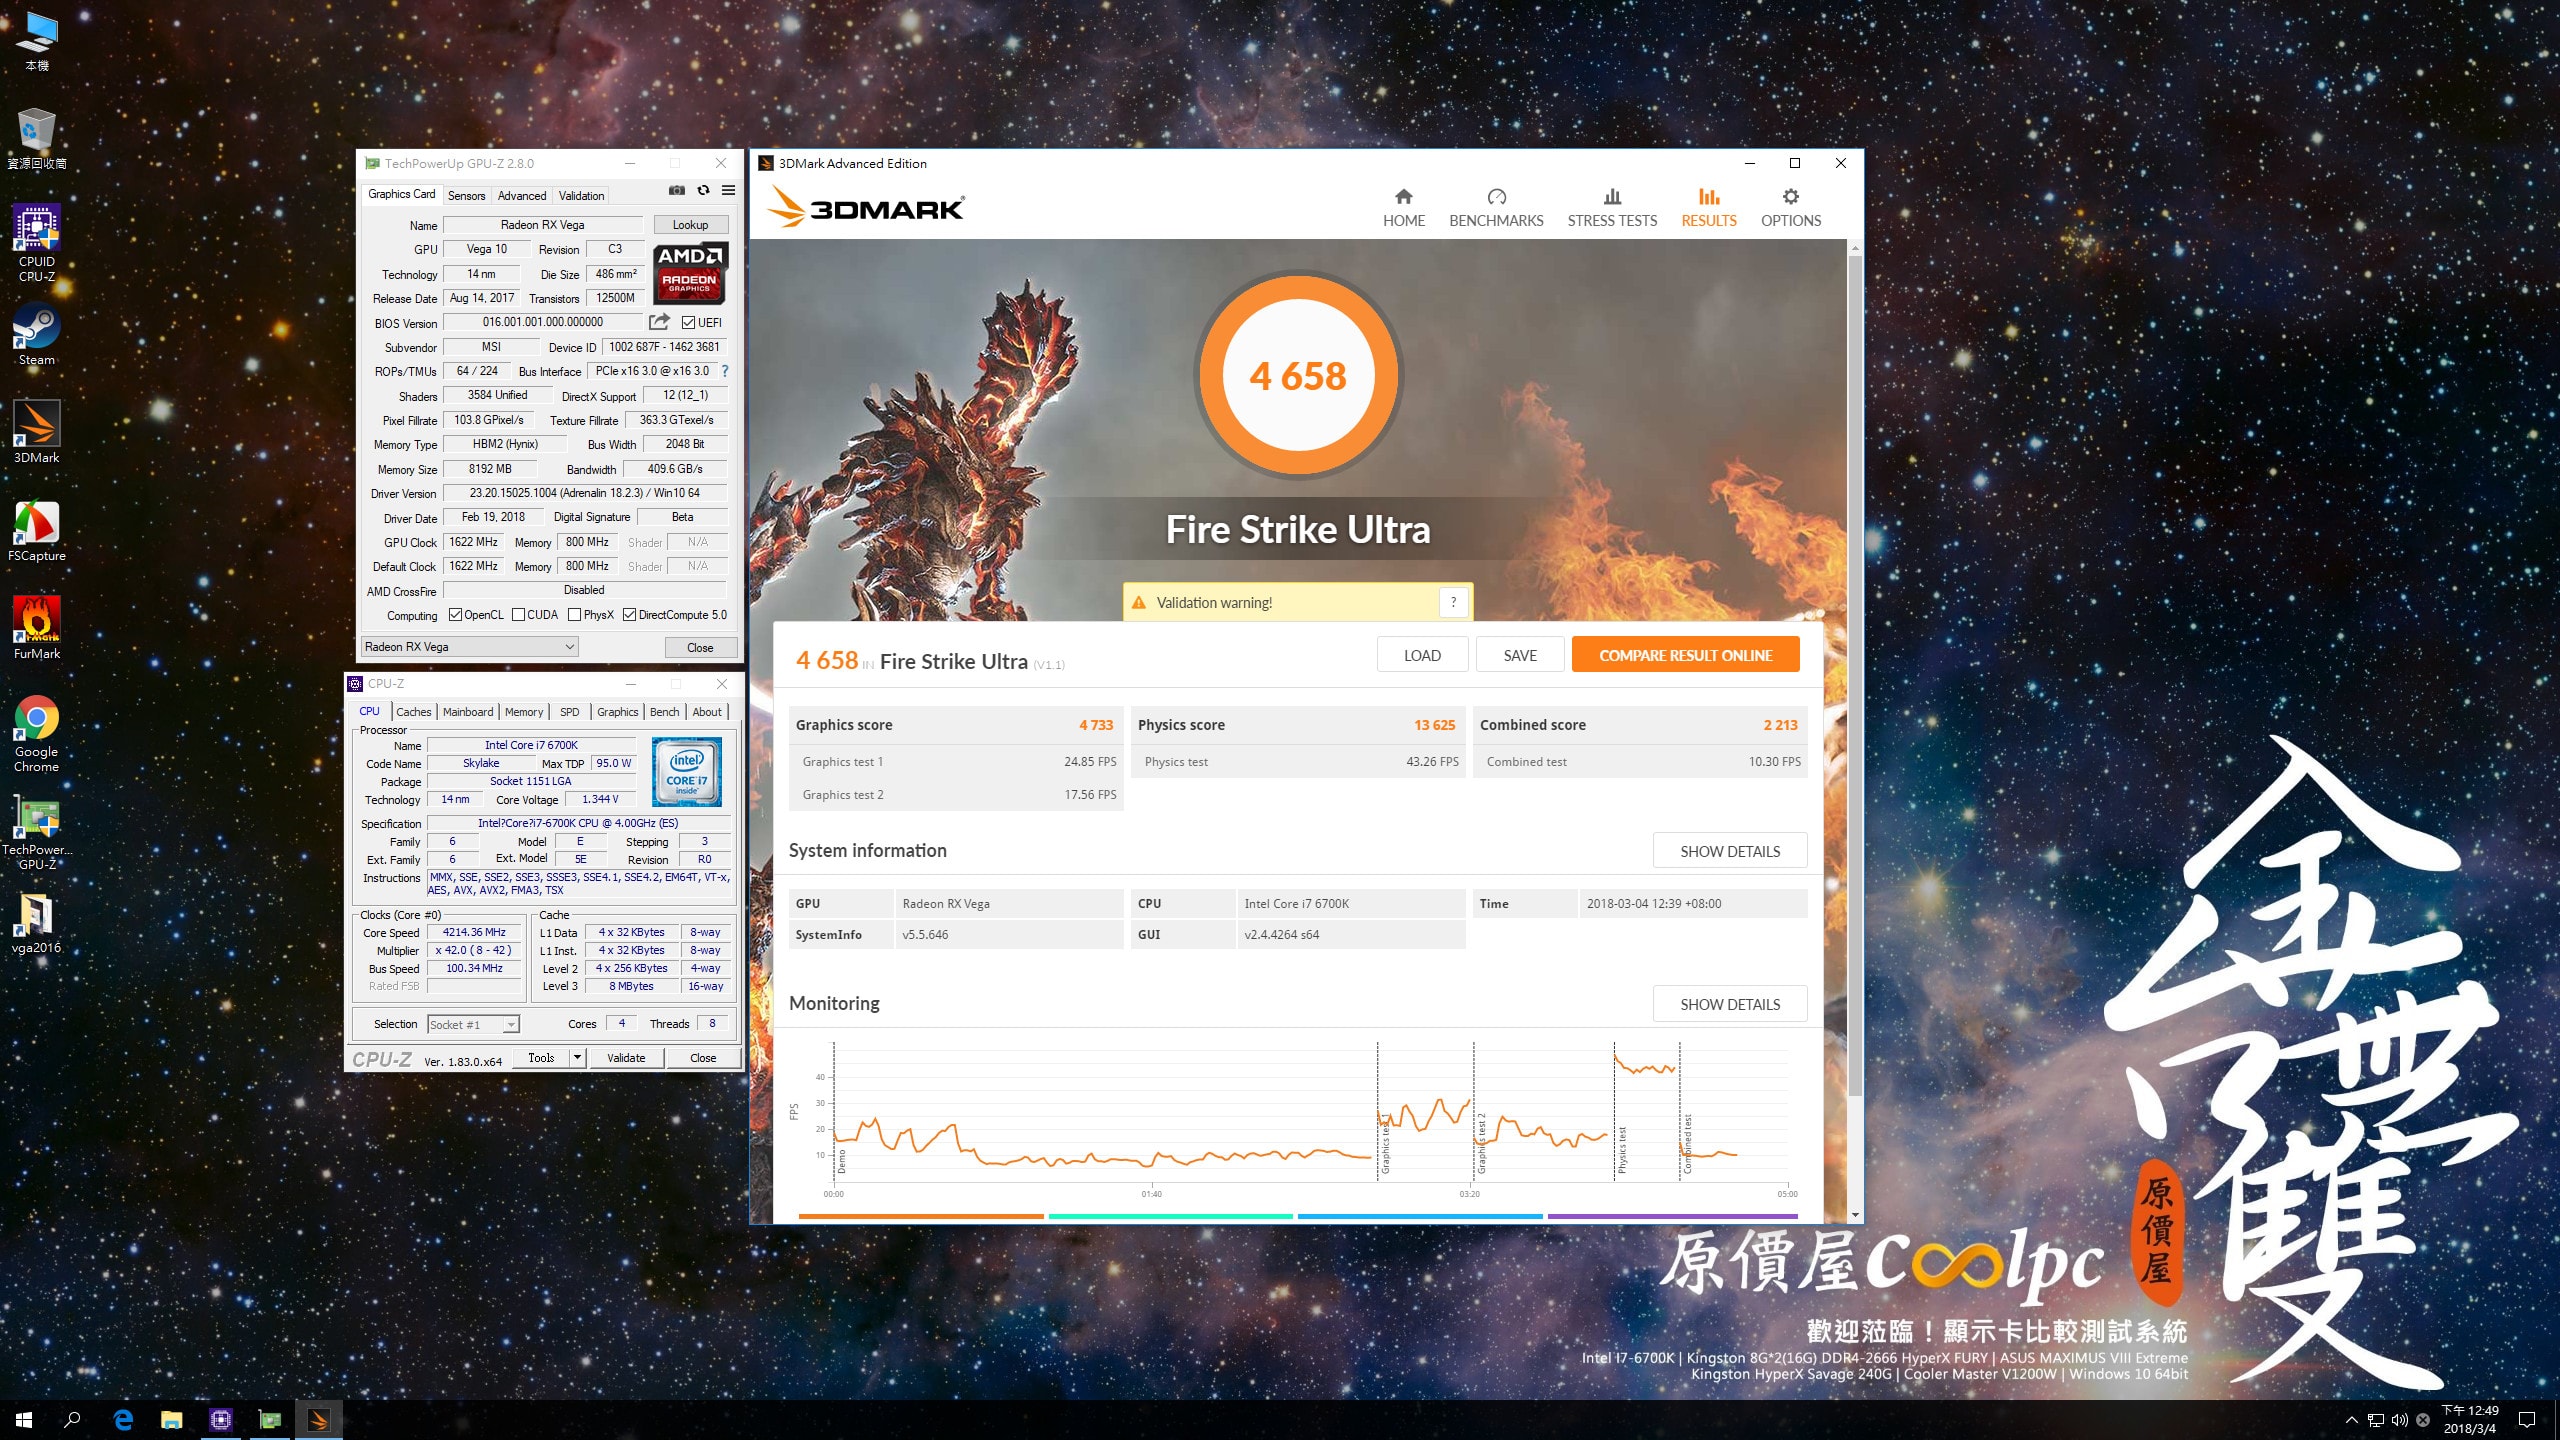Click the GPU Name field Radeon RX Vega
The width and height of the screenshot is (2560, 1440).
(543, 225)
